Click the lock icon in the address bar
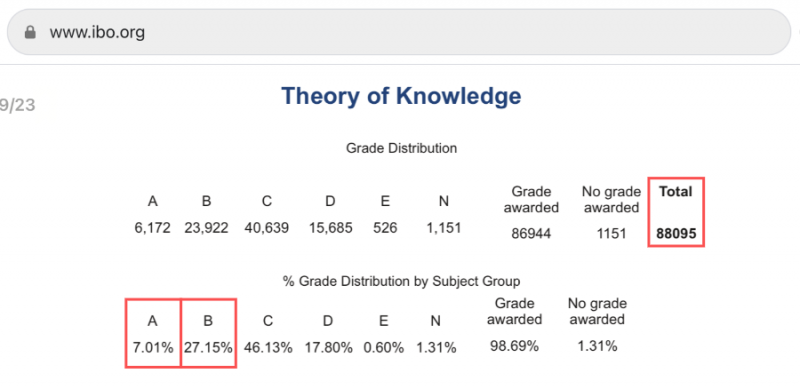 [x=31, y=33]
